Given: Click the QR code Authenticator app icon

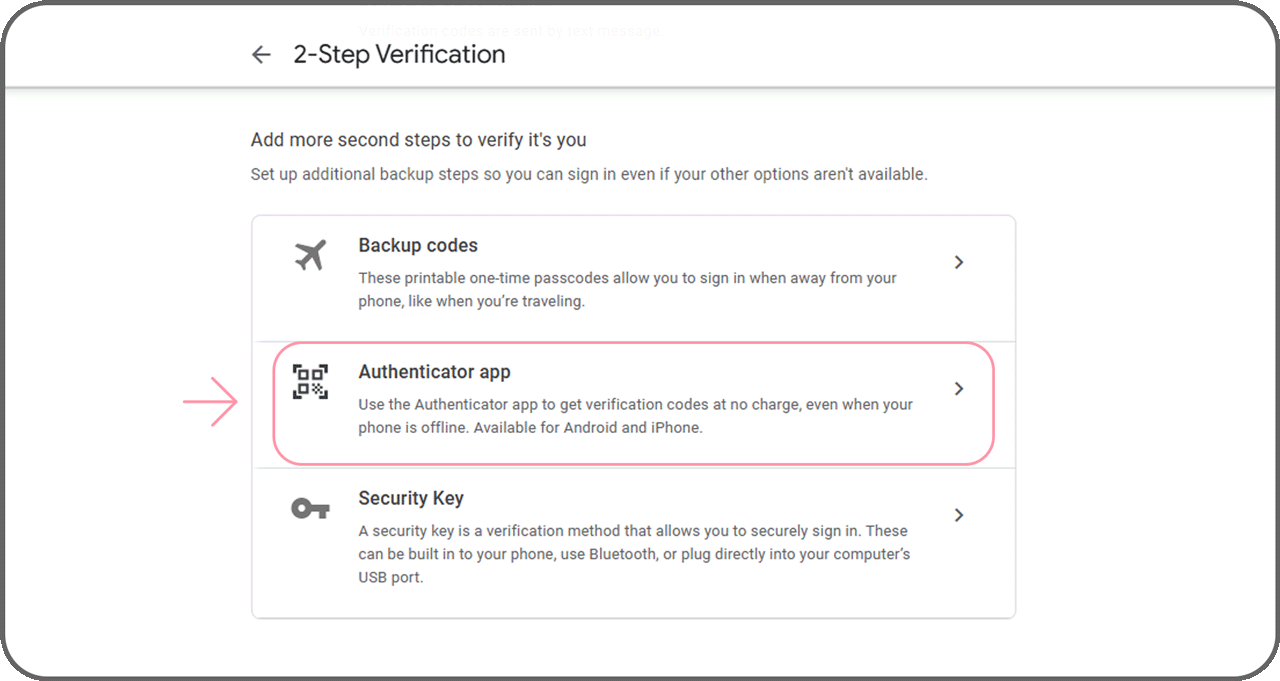Looking at the screenshot, I should point(310,382).
